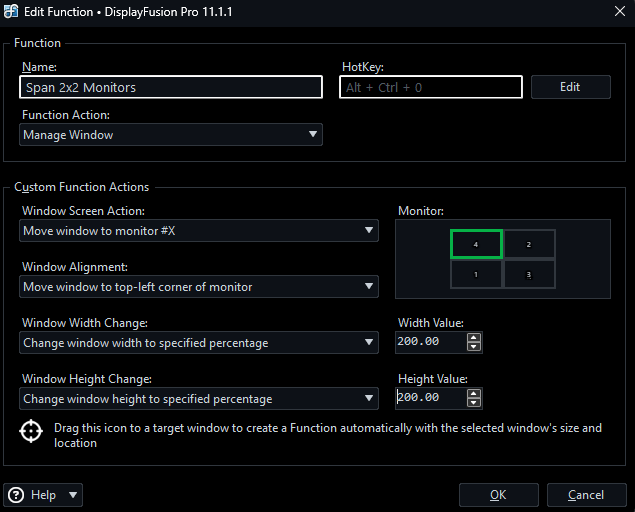This screenshot has width=635, height=512.
Task: Select monitor 1 in the monitor layout
Action: pyautogui.click(x=476, y=274)
